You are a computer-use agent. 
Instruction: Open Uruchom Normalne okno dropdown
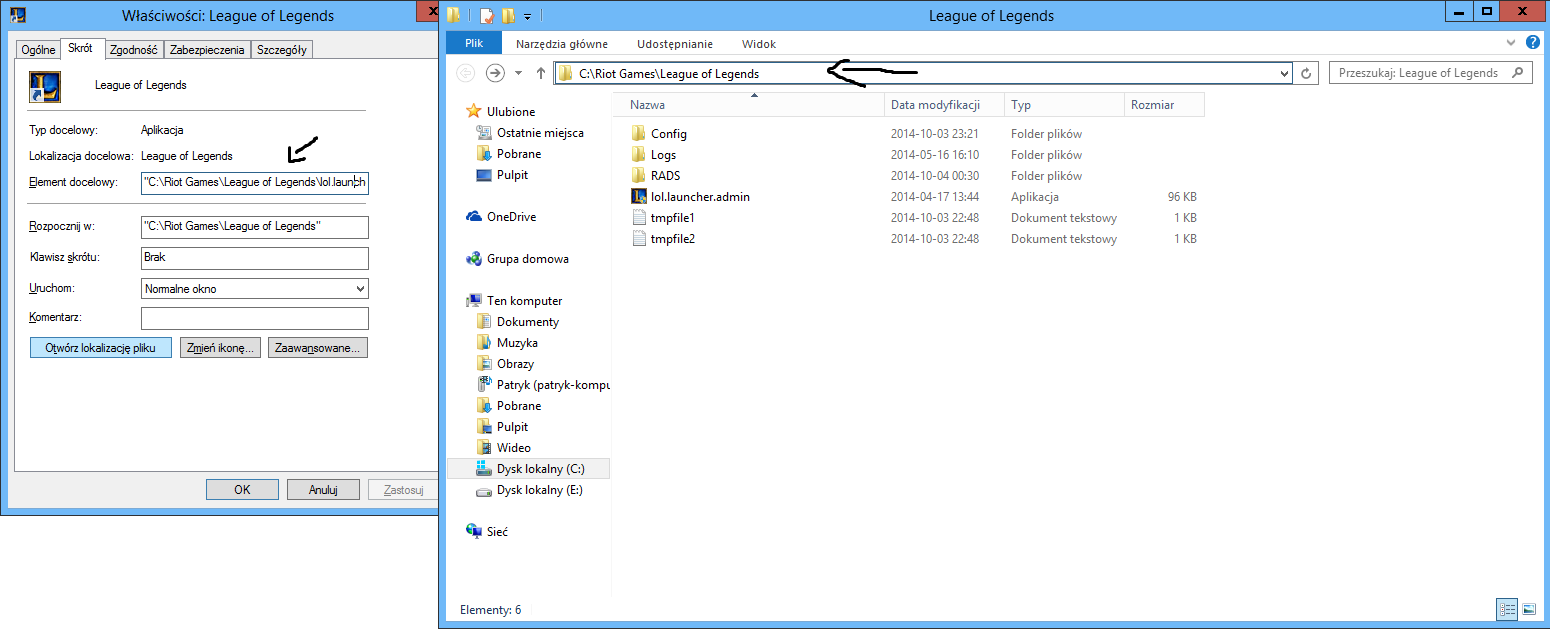click(255, 289)
